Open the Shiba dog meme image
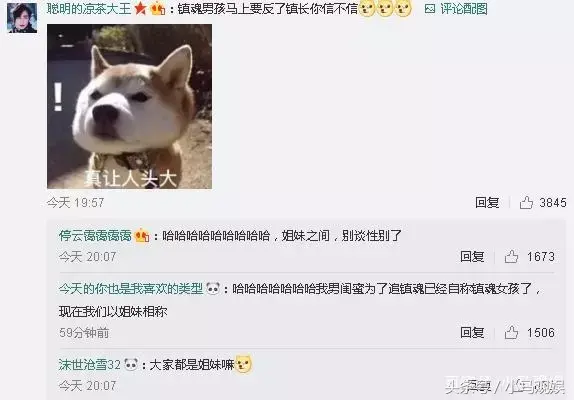The height and width of the screenshot is (400, 574). 130,106
